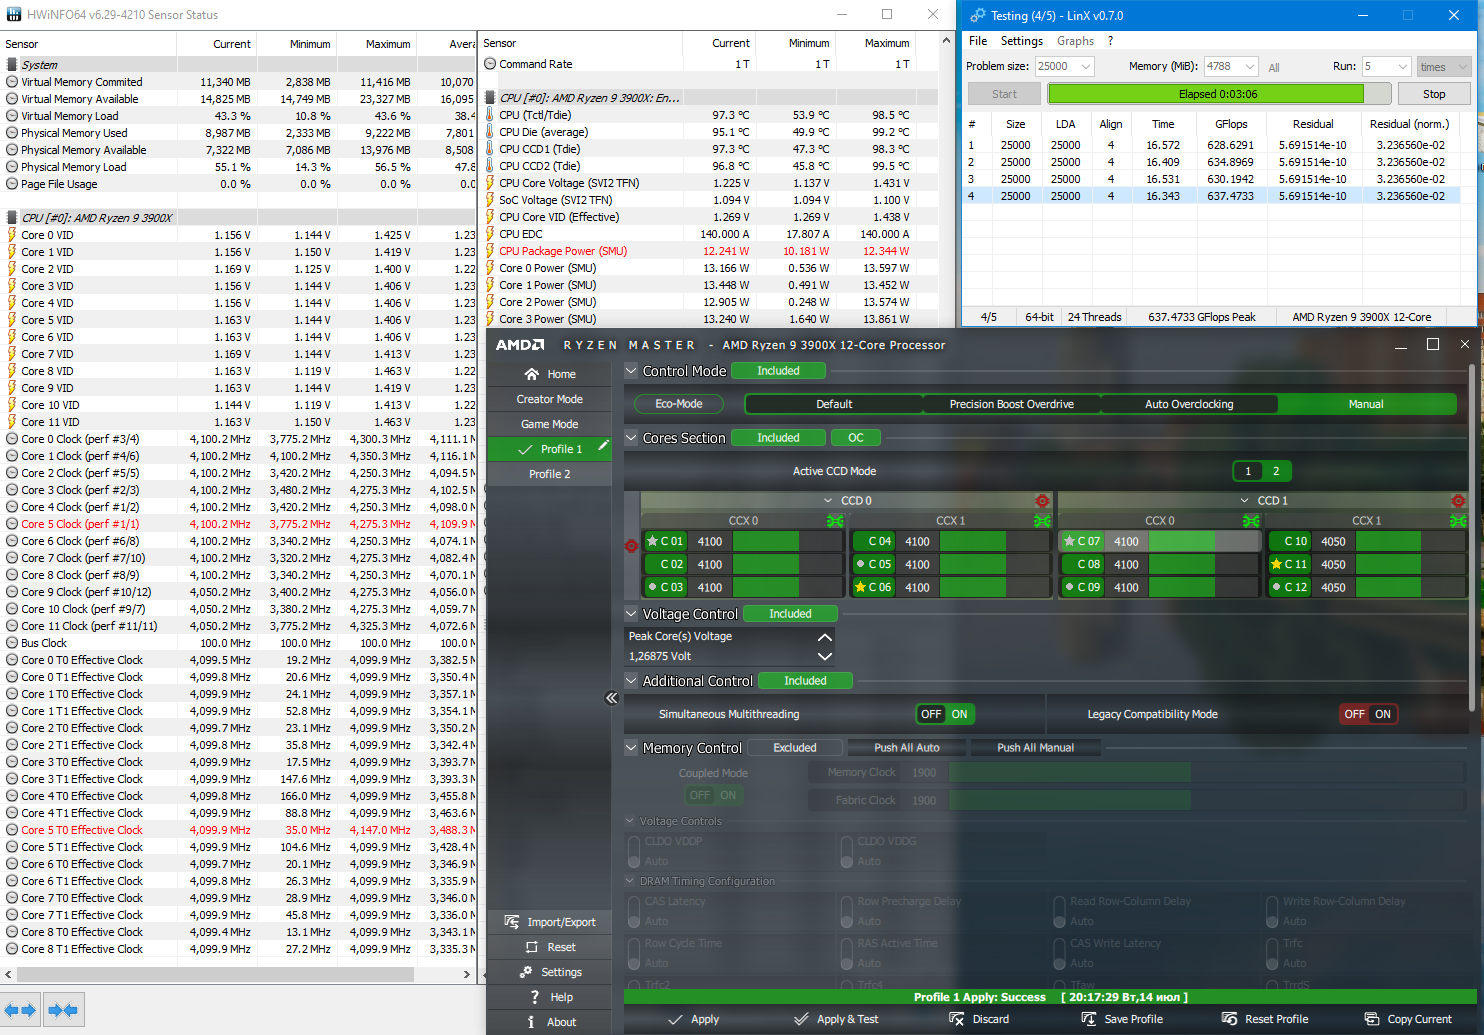Click the frequency slider bar for core C 02
Screen dimensions: 1484x1035
coord(787,564)
